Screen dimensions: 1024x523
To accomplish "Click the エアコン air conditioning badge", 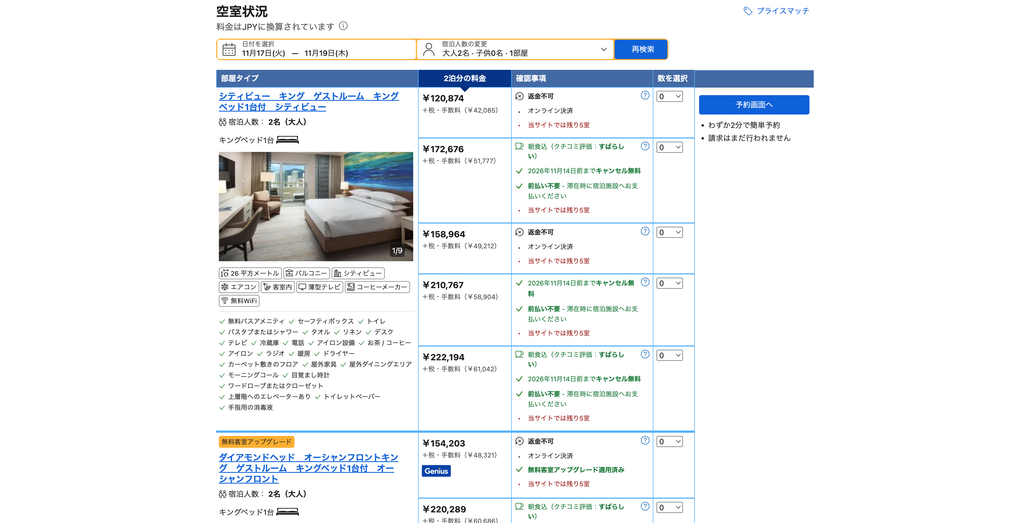I will (x=239, y=287).
